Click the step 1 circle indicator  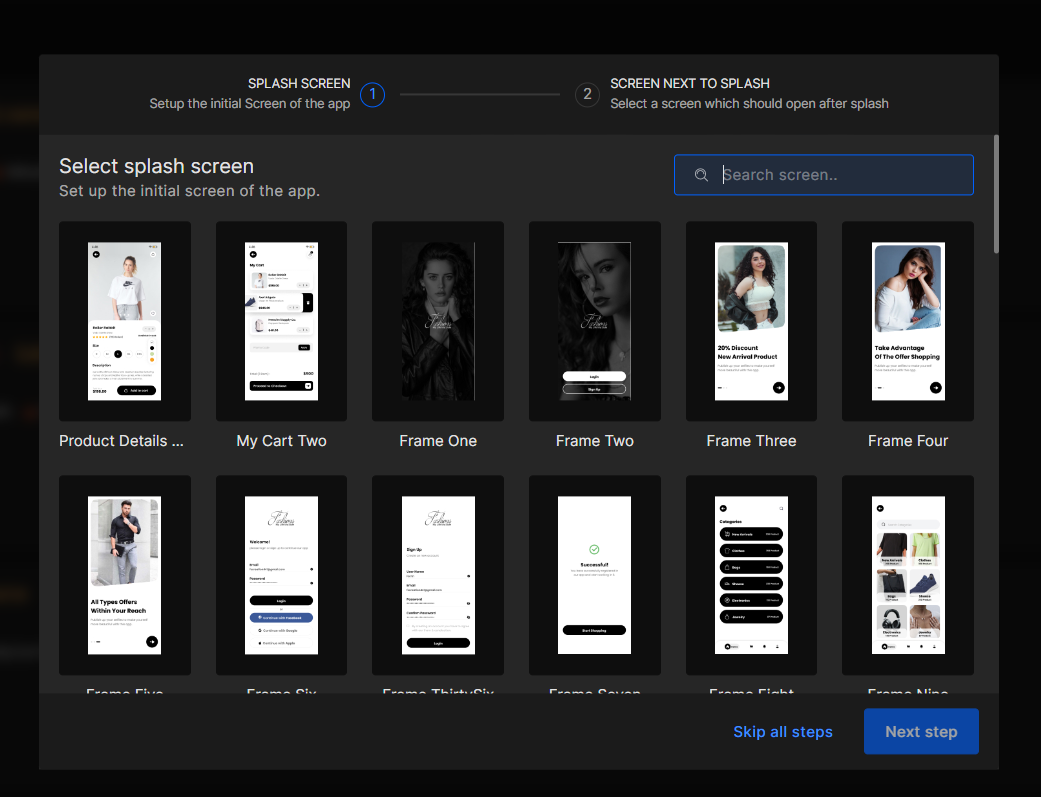tap(372, 94)
